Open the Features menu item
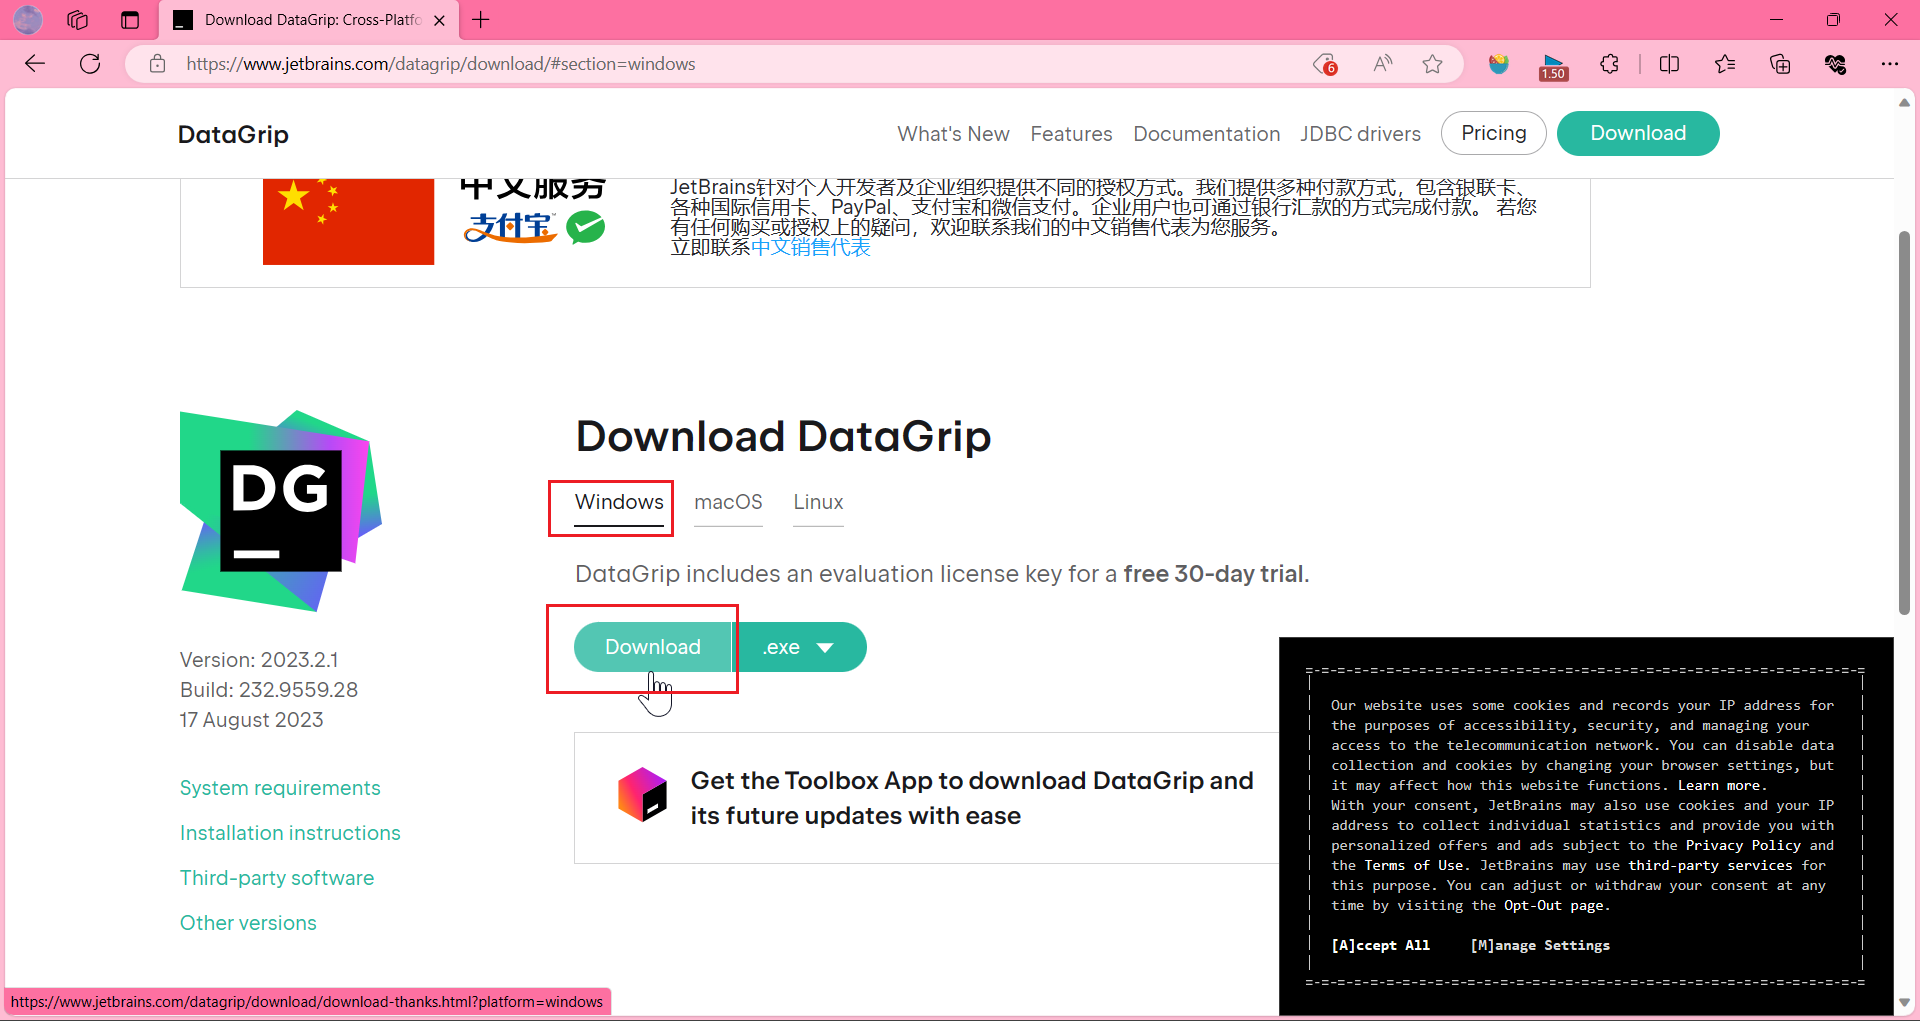Image resolution: width=1920 pixels, height=1021 pixels. click(1071, 134)
